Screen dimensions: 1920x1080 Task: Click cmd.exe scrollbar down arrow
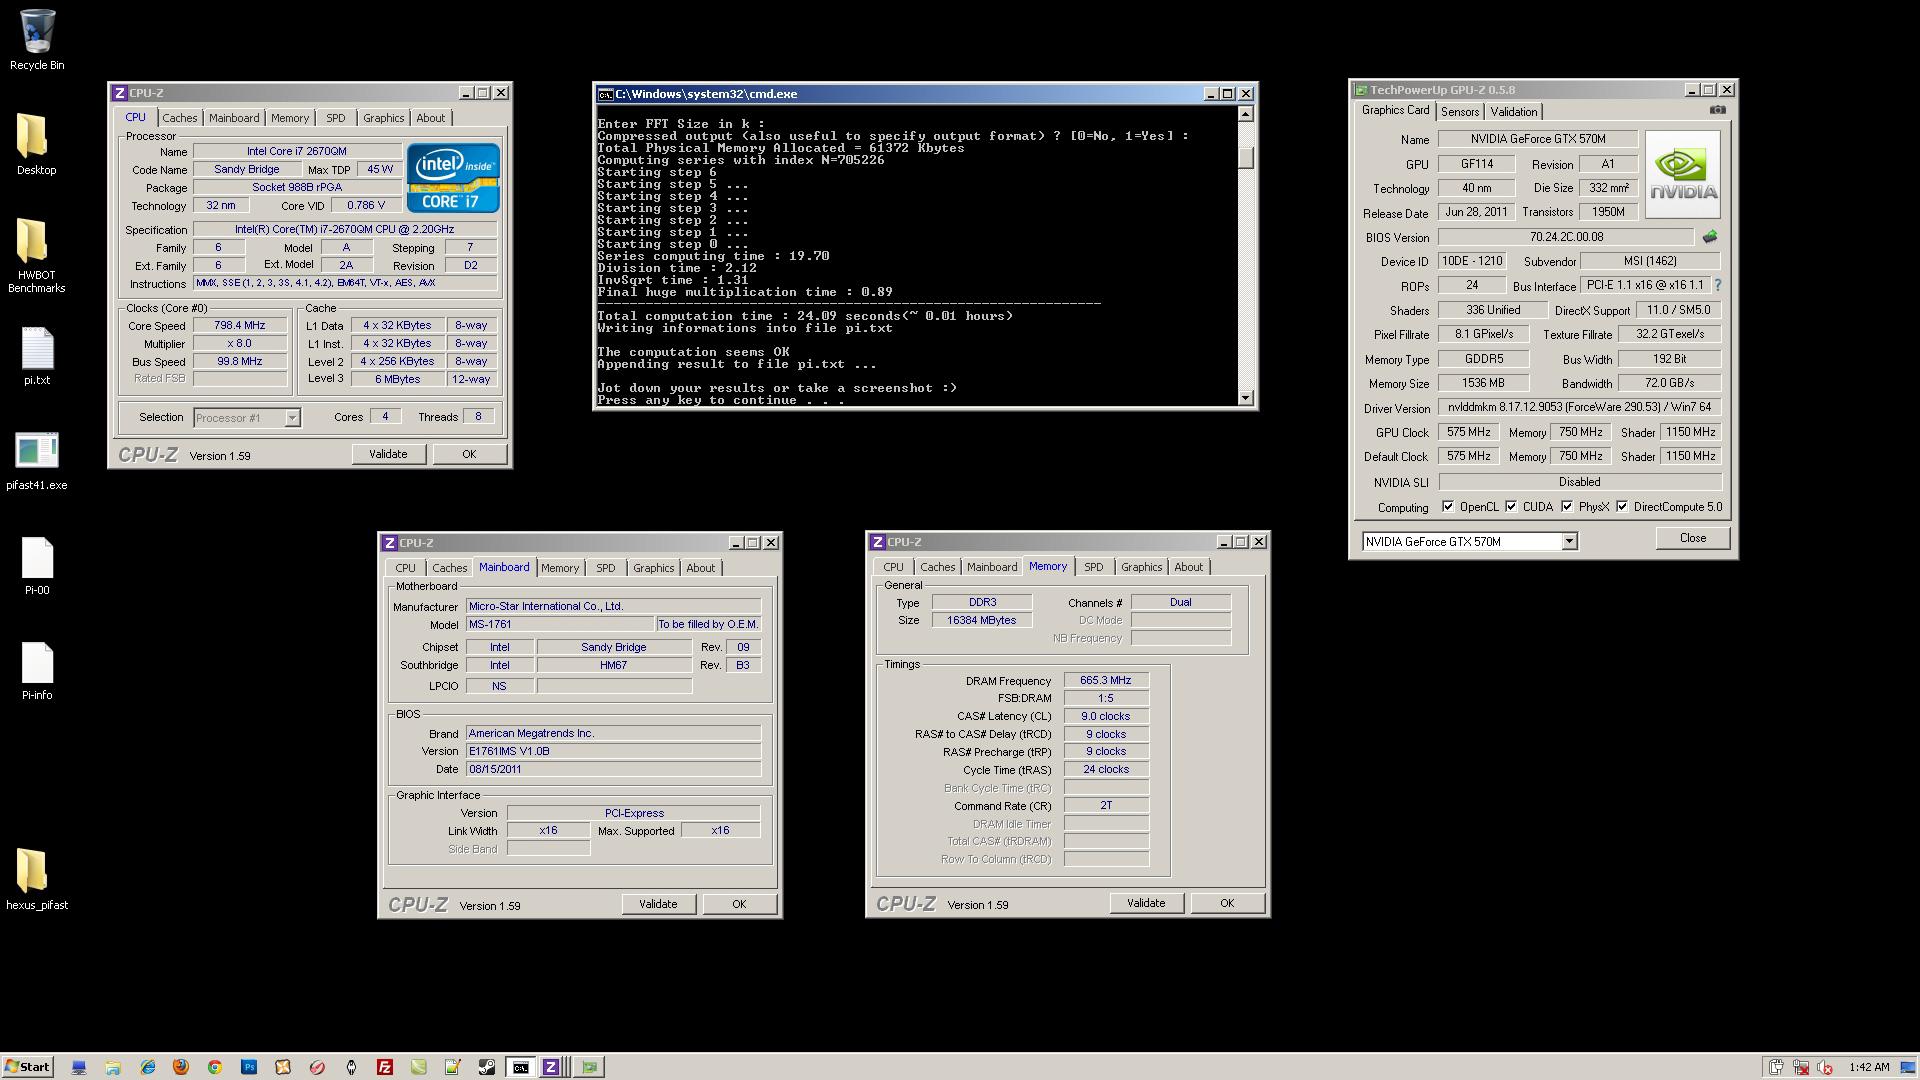coord(1245,398)
